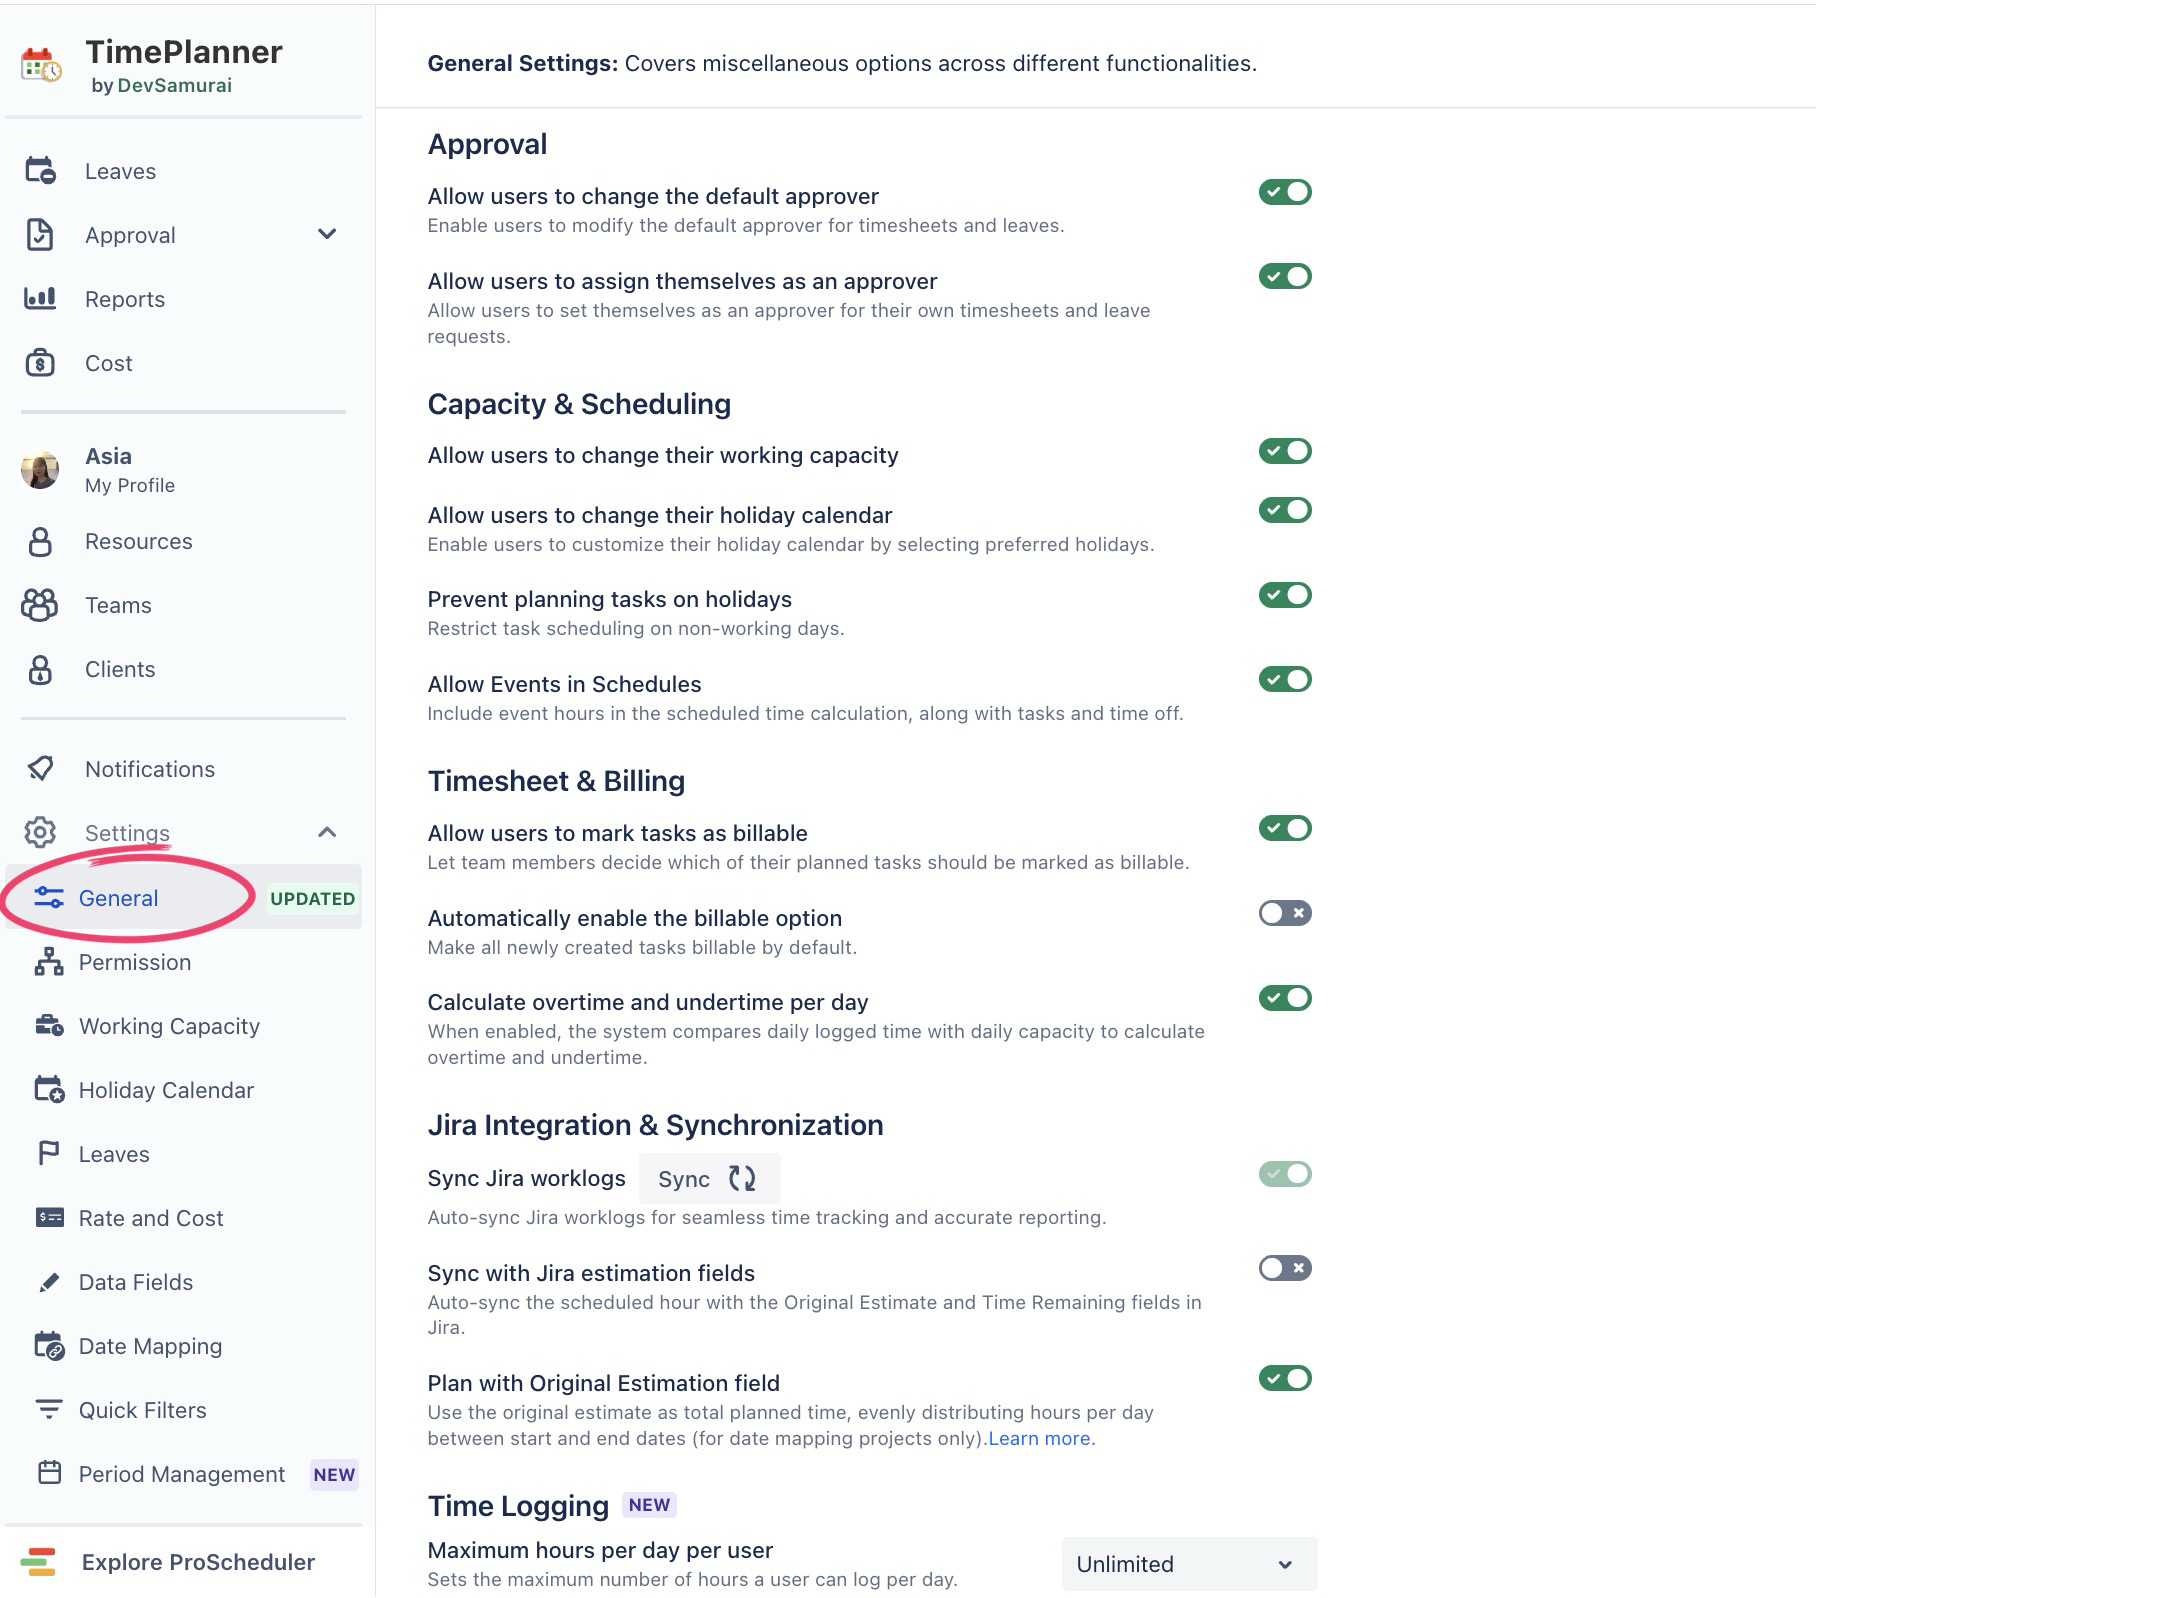The width and height of the screenshot is (2184, 1598).
Task: Turn on Sync with Jira estimation fields
Action: point(1284,1268)
